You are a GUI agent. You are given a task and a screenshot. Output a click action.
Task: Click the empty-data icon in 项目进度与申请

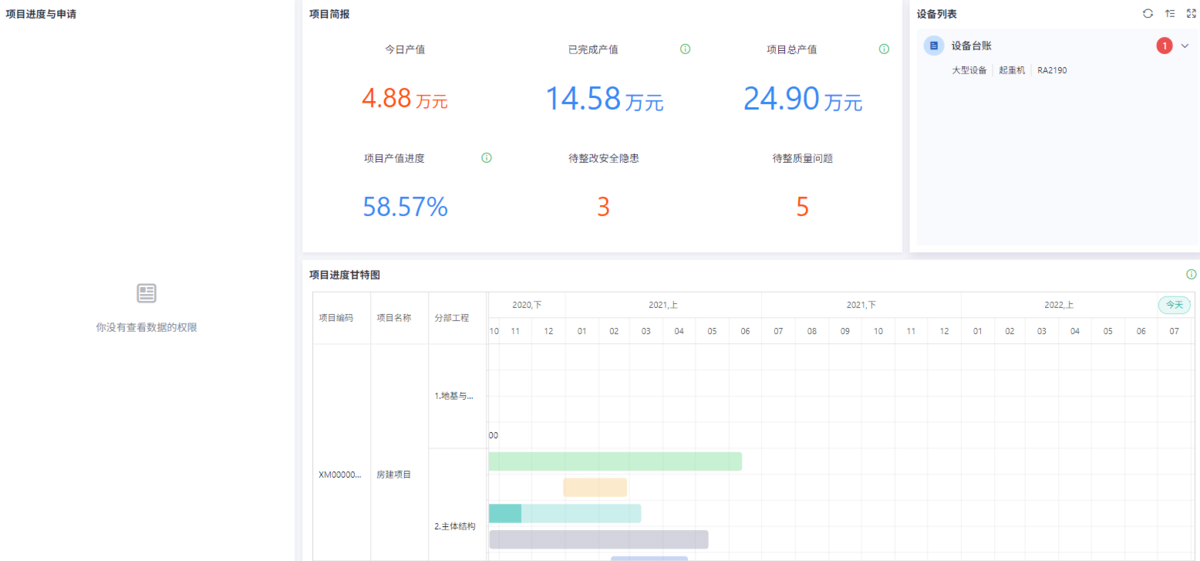click(147, 293)
